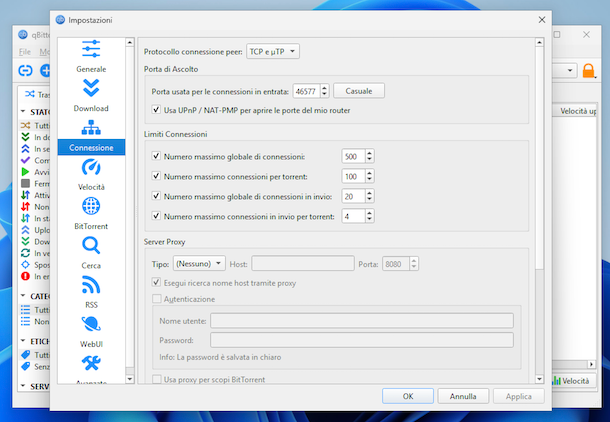Open the 'Protocollo connessione peer' dropdown
Image resolution: width=610 pixels, height=422 pixels.
(x=273, y=51)
